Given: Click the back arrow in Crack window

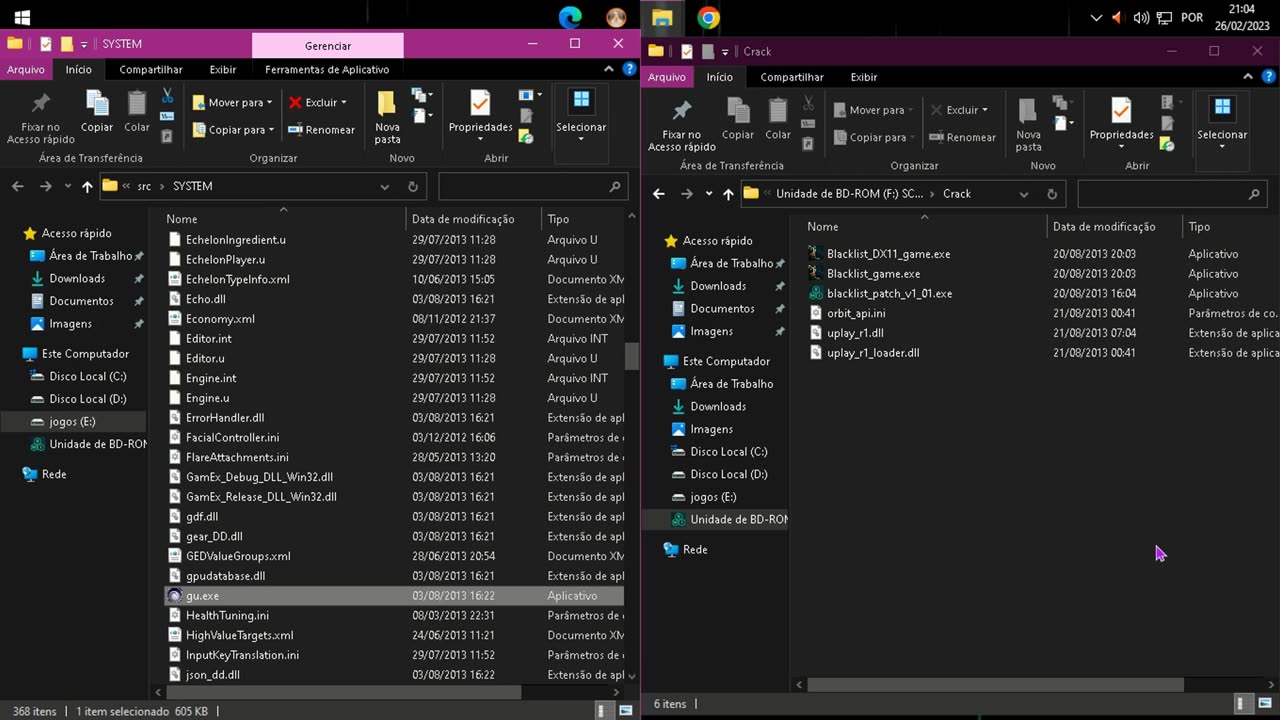Looking at the screenshot, I should 658,194.
